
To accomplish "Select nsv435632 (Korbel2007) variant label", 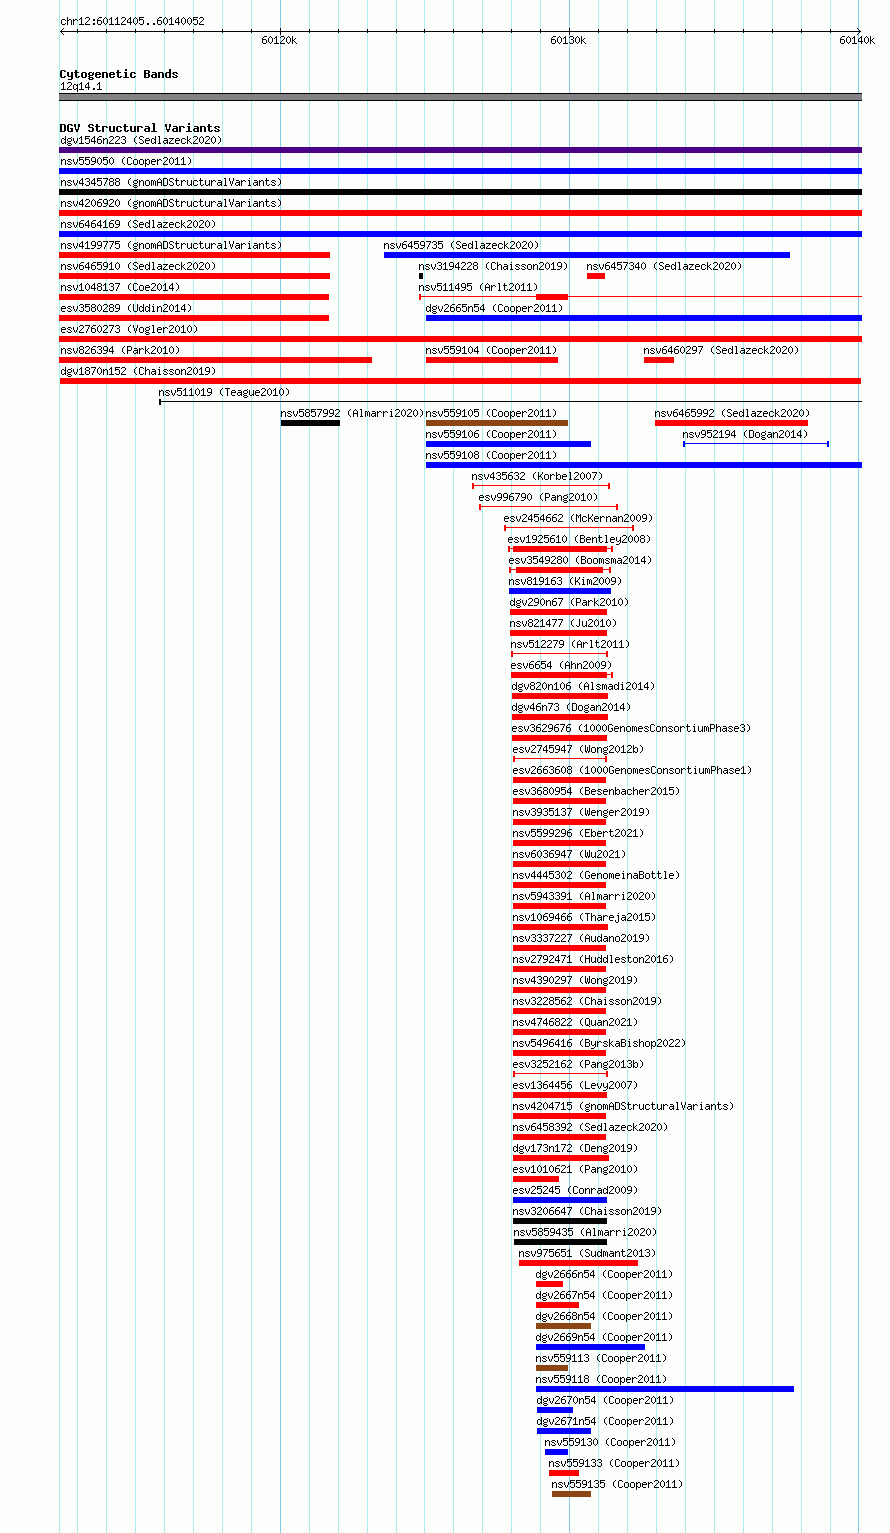I will (x=537, y=476).
